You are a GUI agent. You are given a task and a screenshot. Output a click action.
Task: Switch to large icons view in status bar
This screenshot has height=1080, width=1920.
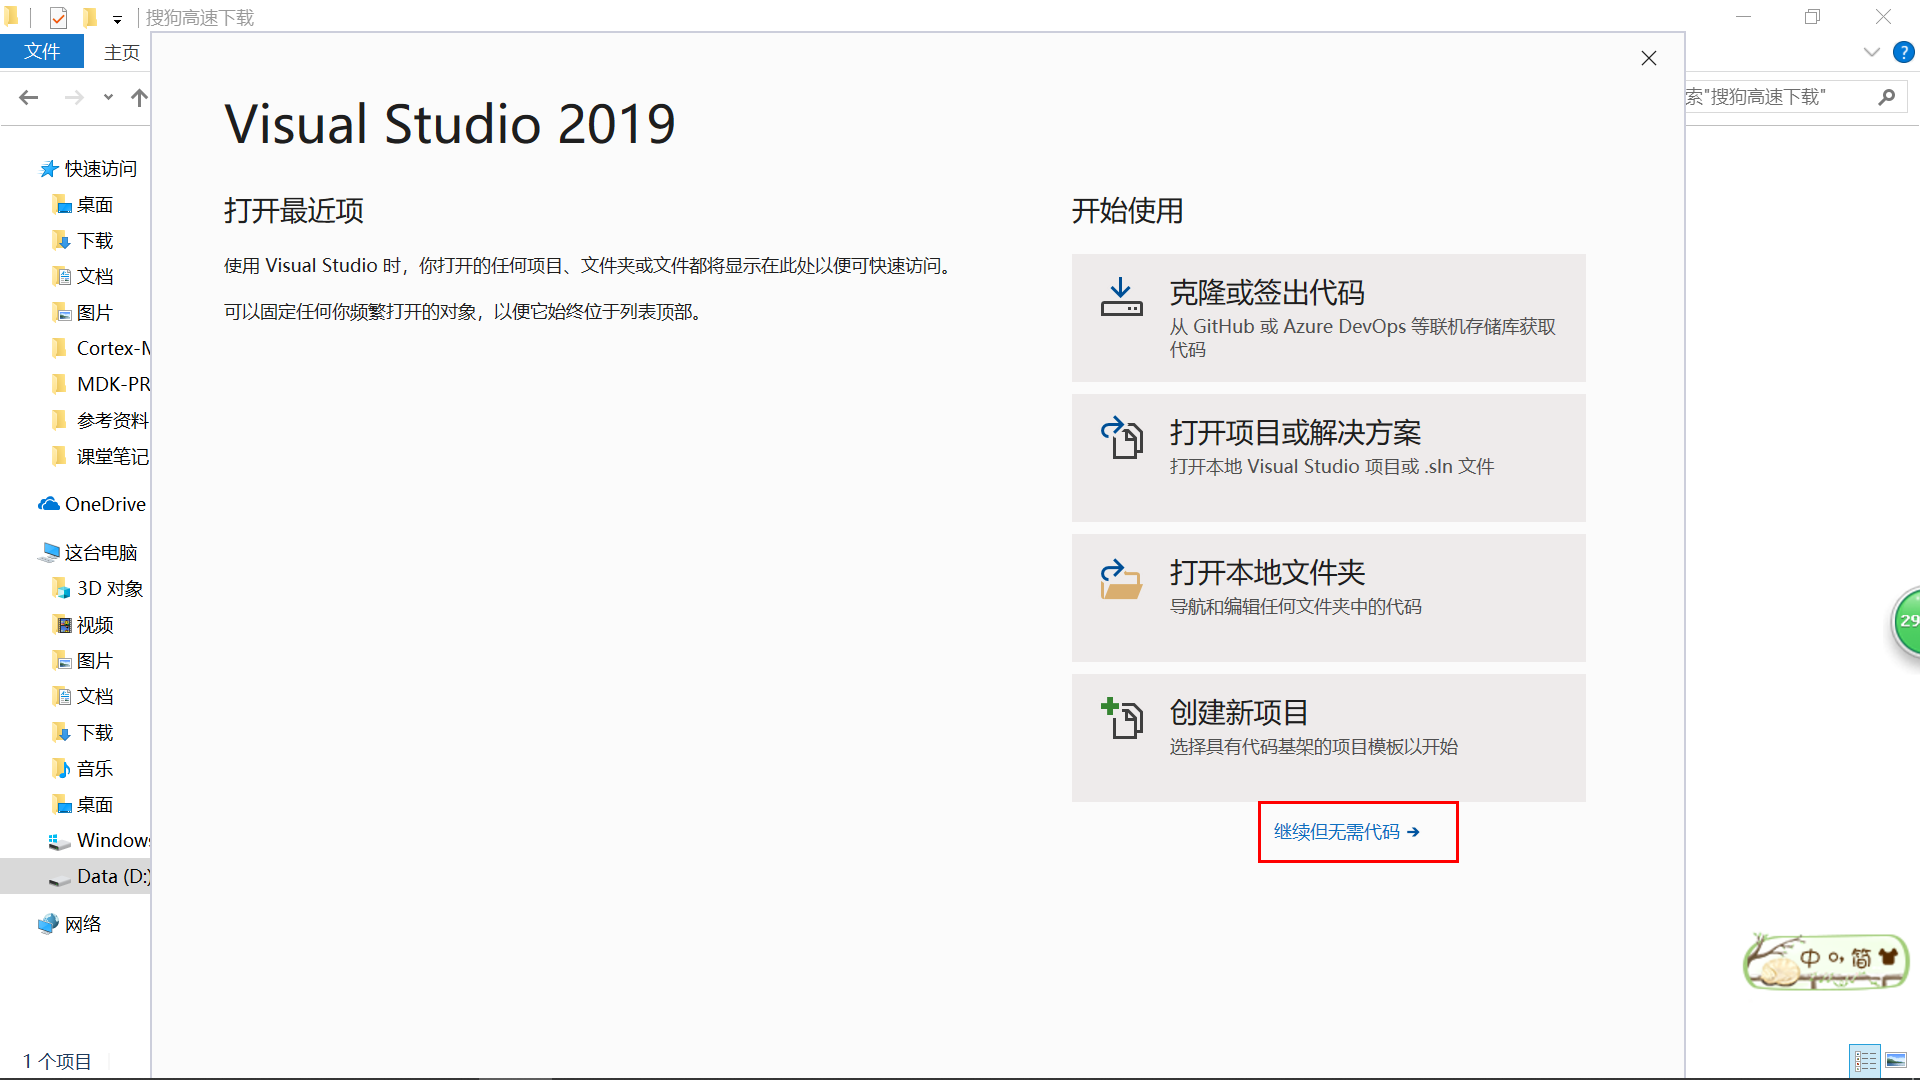[x=1896, y=1061]
